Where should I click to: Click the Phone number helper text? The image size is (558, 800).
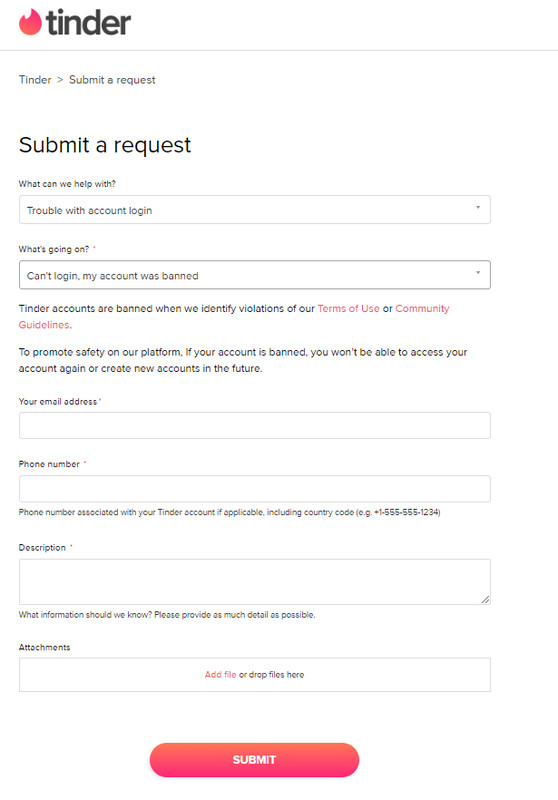(230, 512)
